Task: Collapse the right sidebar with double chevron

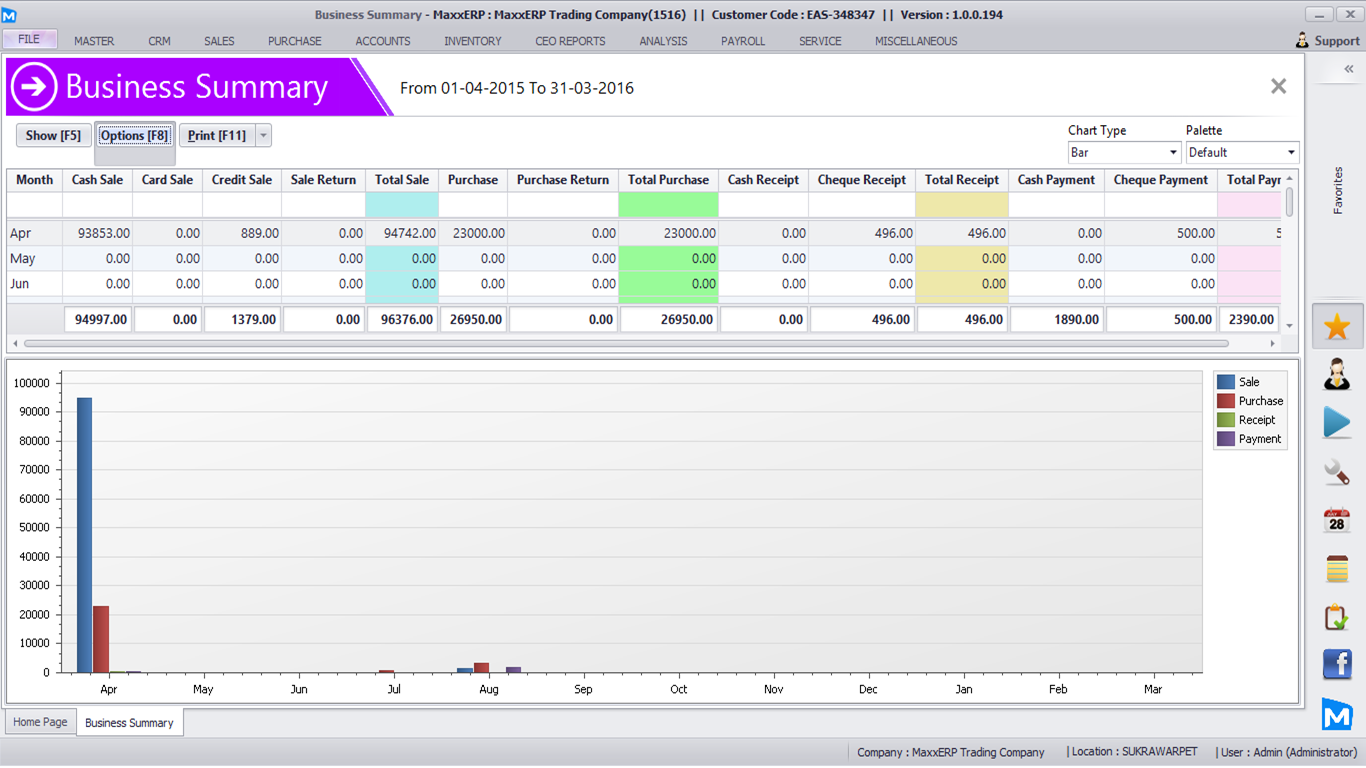Action: click(1348, 69)
